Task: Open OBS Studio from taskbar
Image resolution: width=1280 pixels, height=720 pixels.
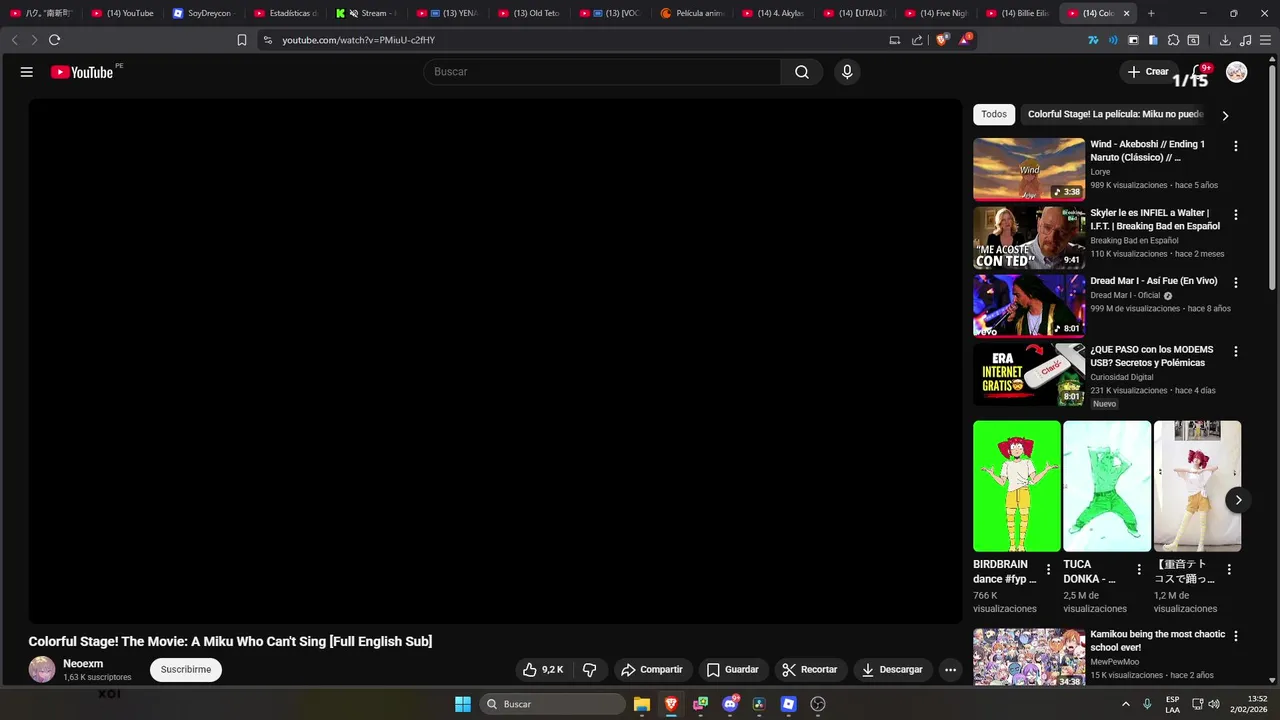Action: point(818,704)
